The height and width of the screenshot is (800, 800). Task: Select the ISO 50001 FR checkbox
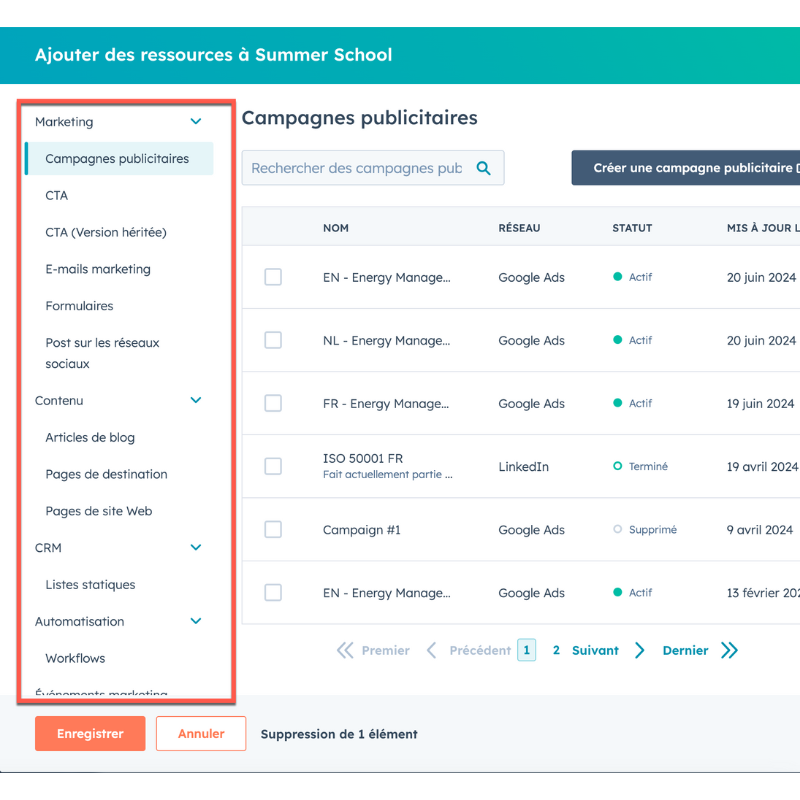click(x=273, y=466)
